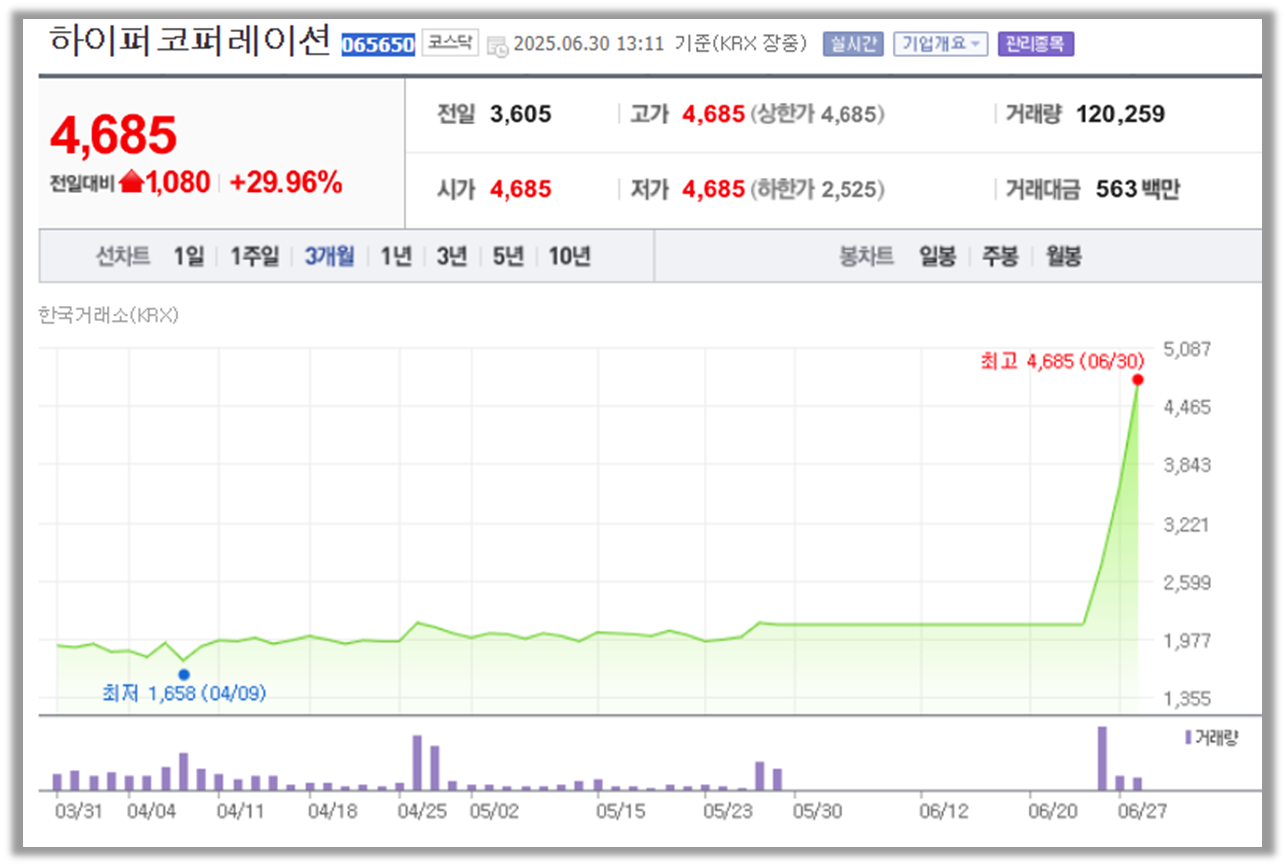
Task: Click the 시가 4,685 value
Action: coord(520,189)
